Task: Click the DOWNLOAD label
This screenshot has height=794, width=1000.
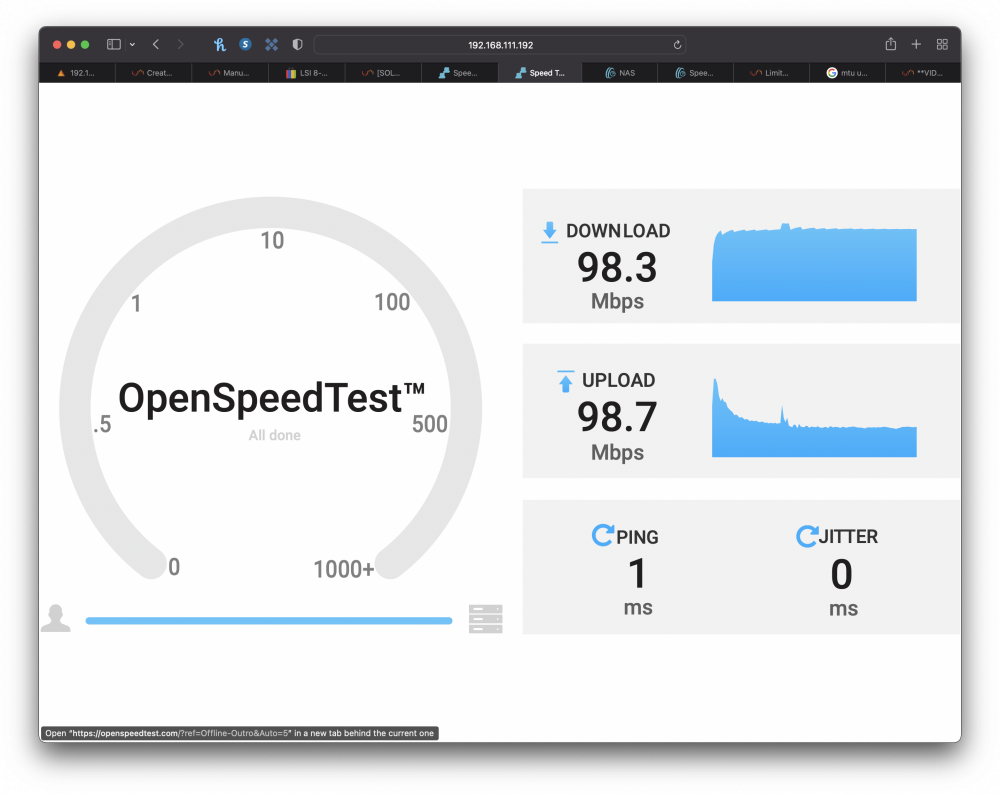Action: click(618, 231)
